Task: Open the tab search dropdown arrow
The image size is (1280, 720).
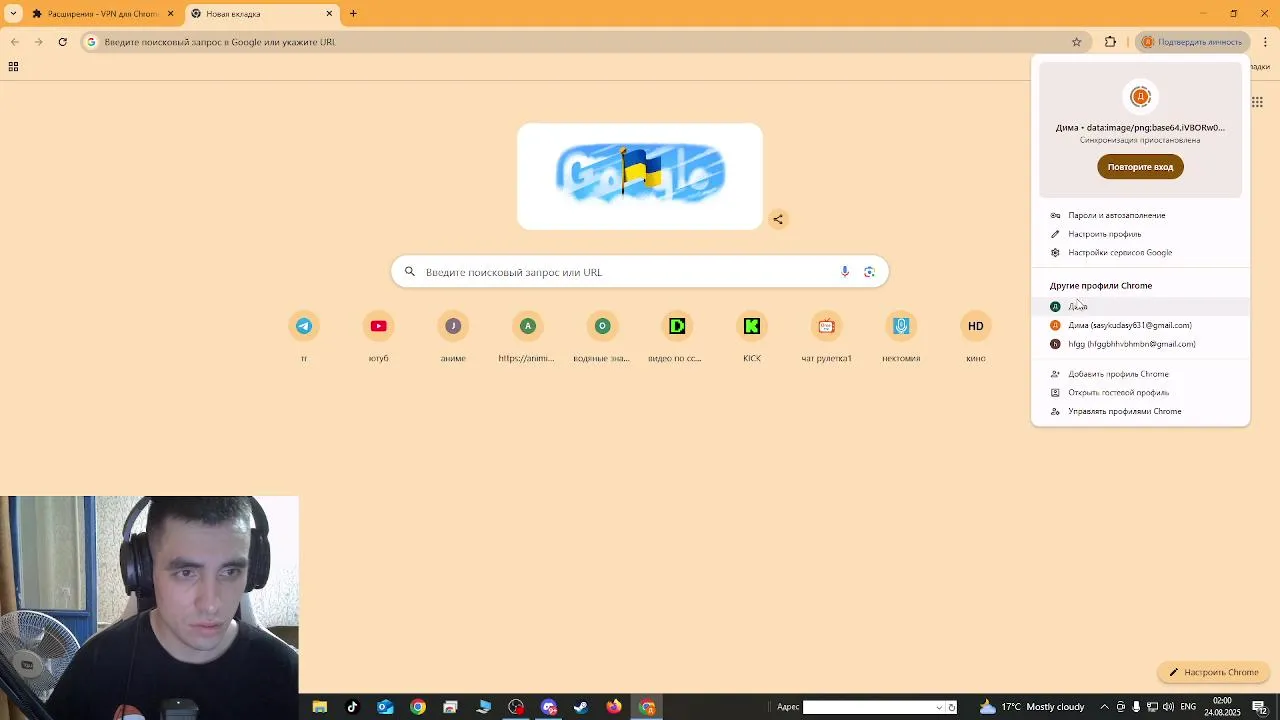Action: pos(13,14)
